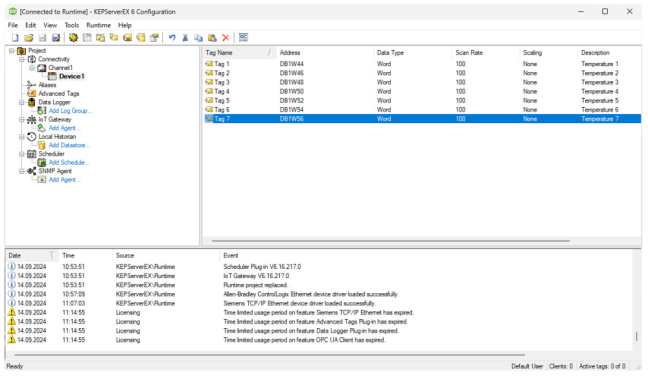Click the New Tag Group toolbar icon
The image size is (648, 376).
[x=100, y=38]
